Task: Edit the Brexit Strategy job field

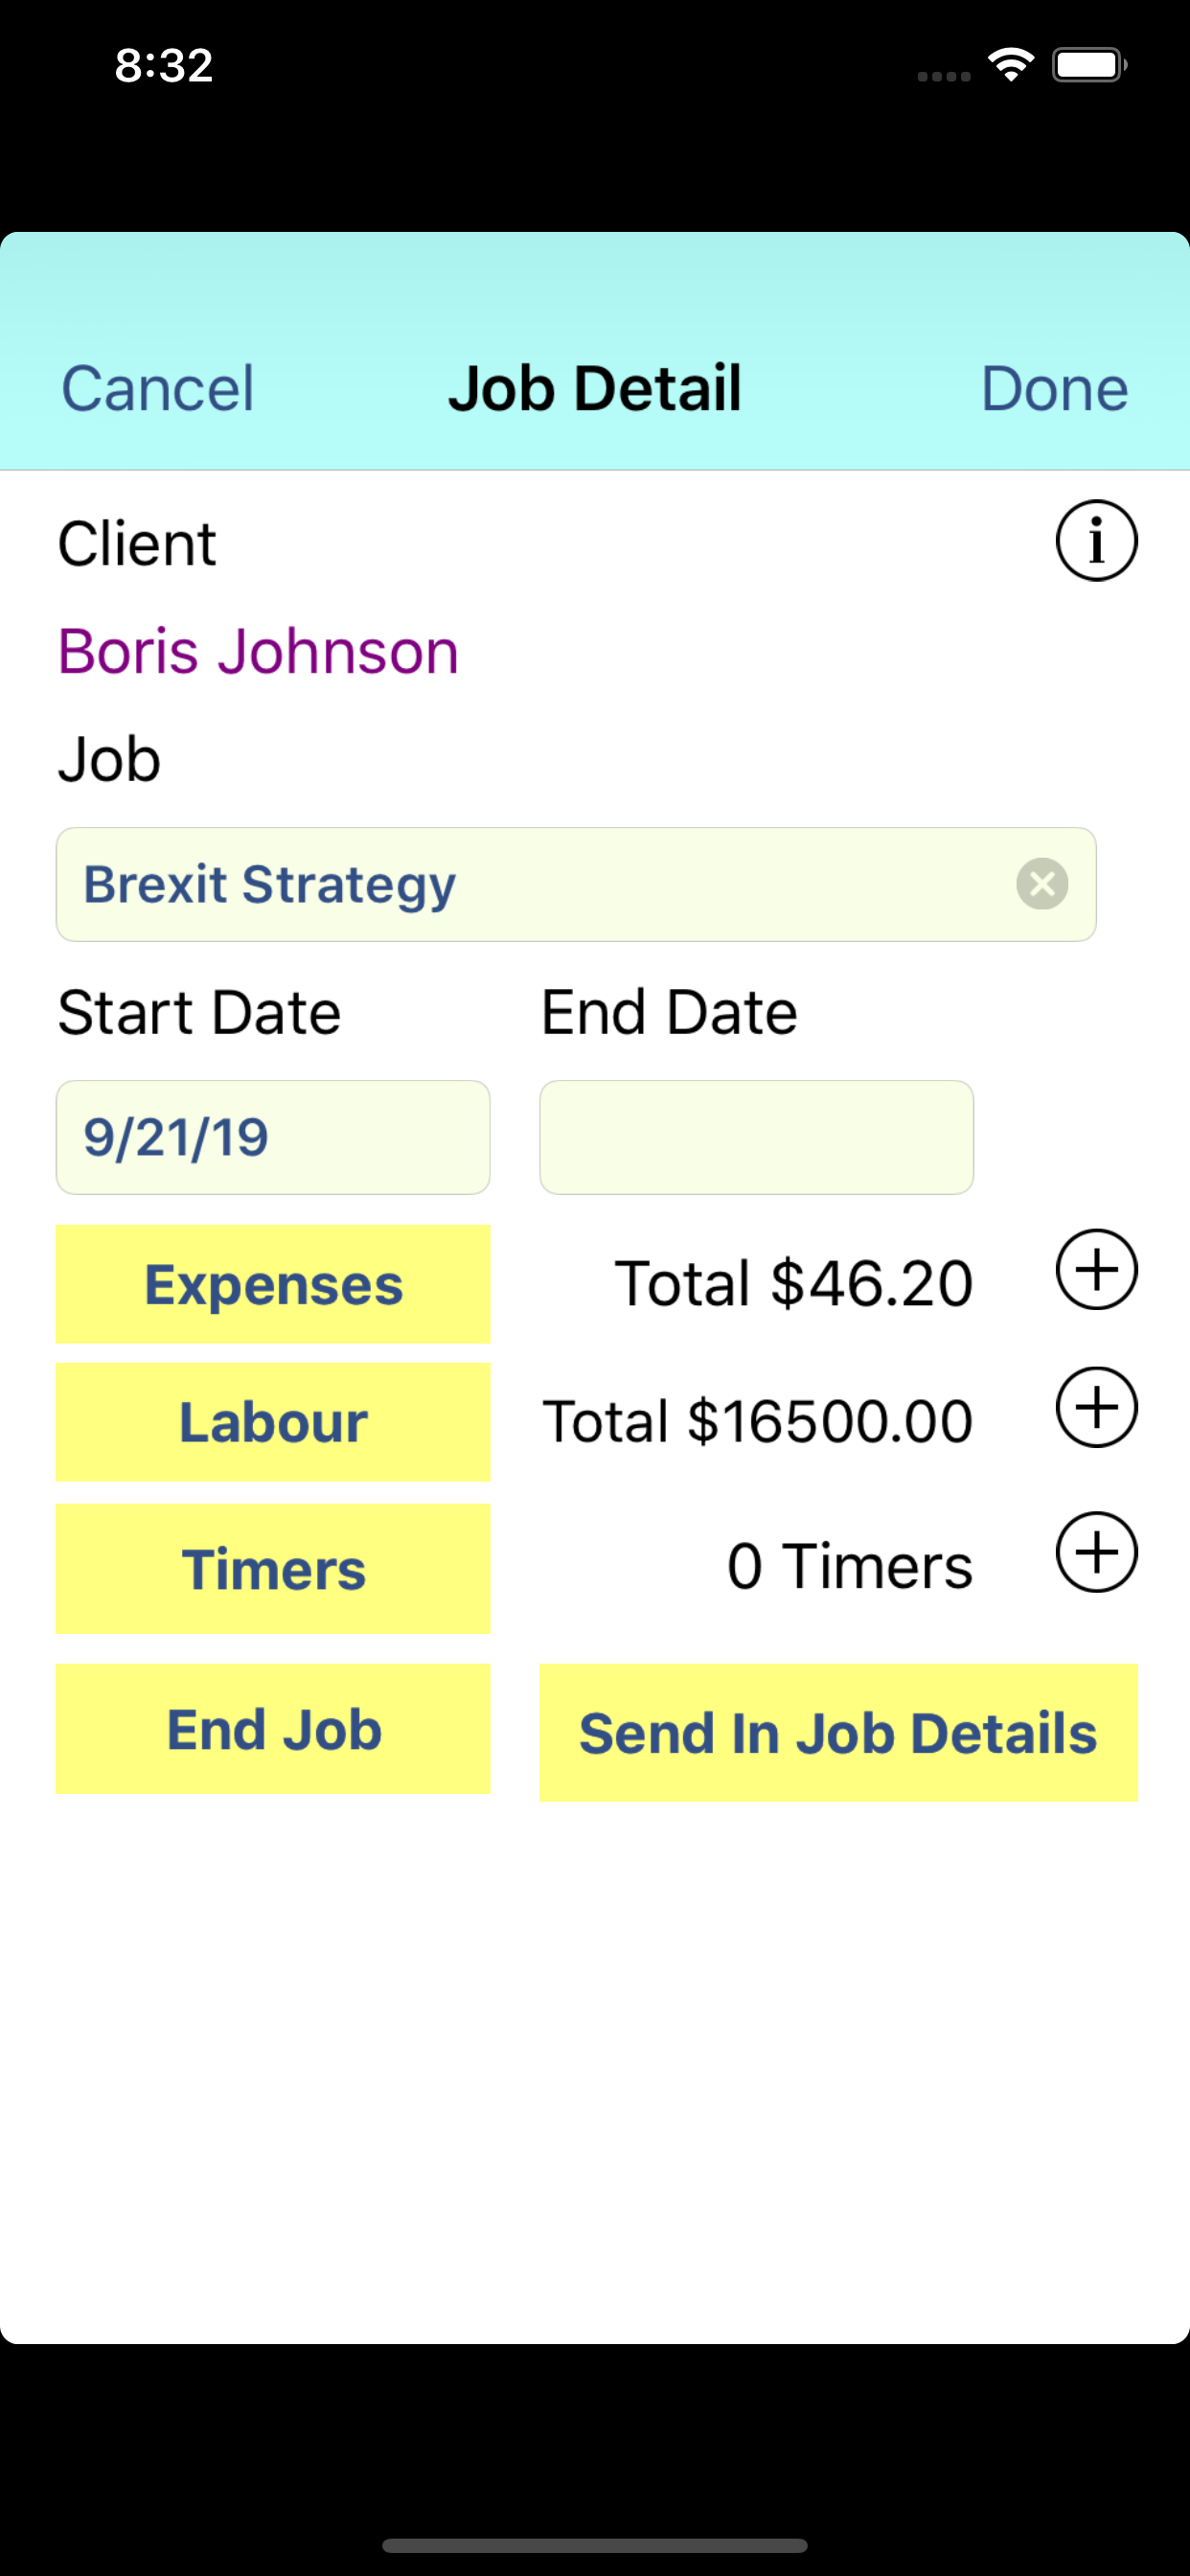Action: (x=576, y=884)
